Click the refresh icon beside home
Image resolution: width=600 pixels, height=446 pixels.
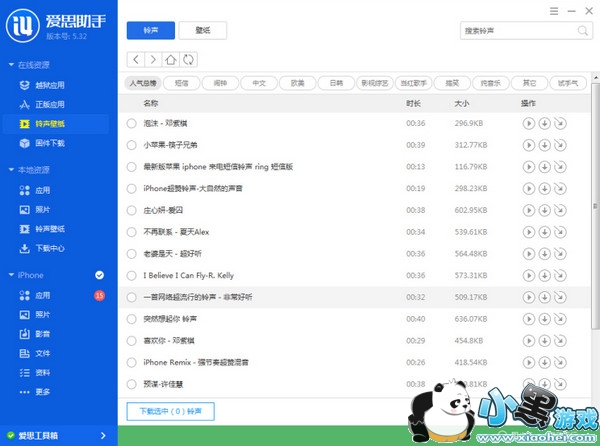tap(188, 59)
